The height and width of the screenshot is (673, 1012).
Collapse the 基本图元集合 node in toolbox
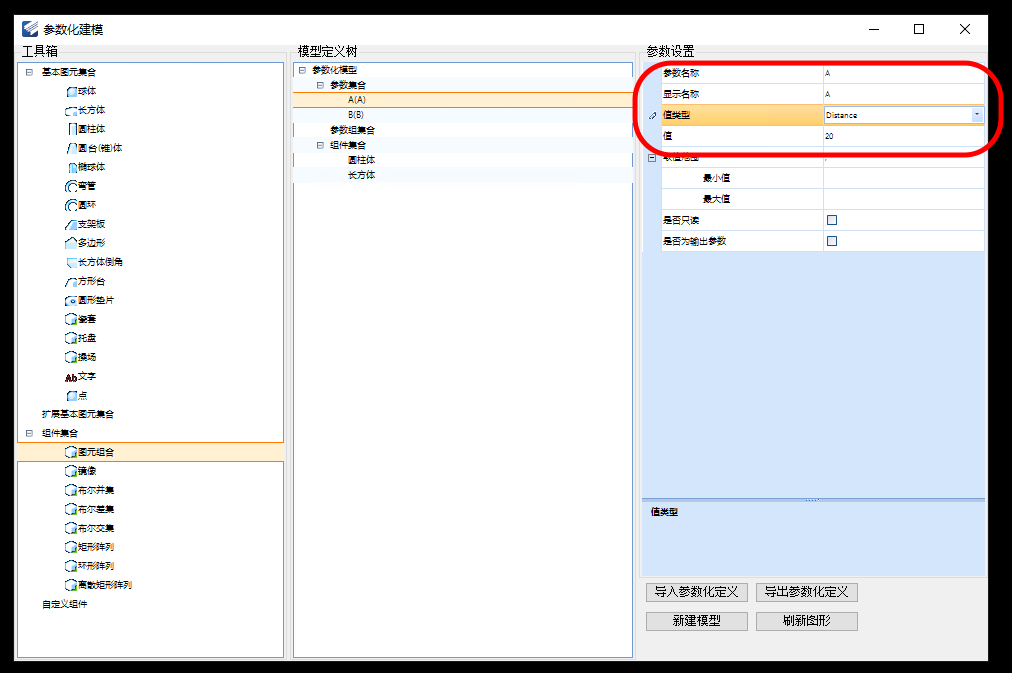29,72
